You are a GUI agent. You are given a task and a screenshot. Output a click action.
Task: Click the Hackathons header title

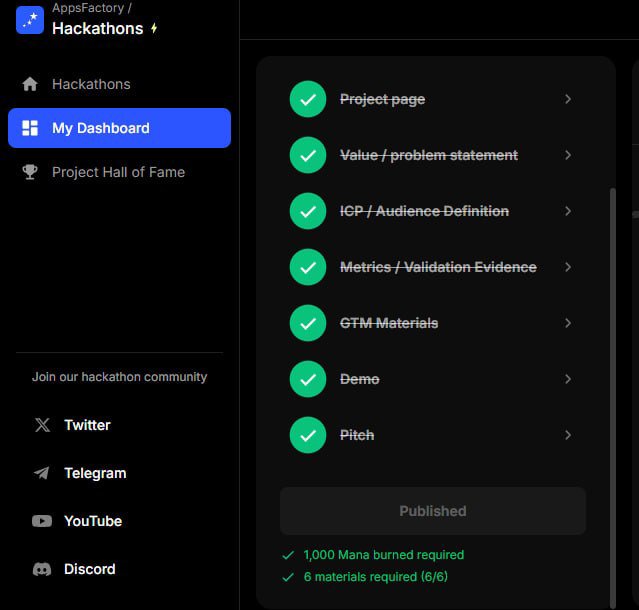(98, 29)
